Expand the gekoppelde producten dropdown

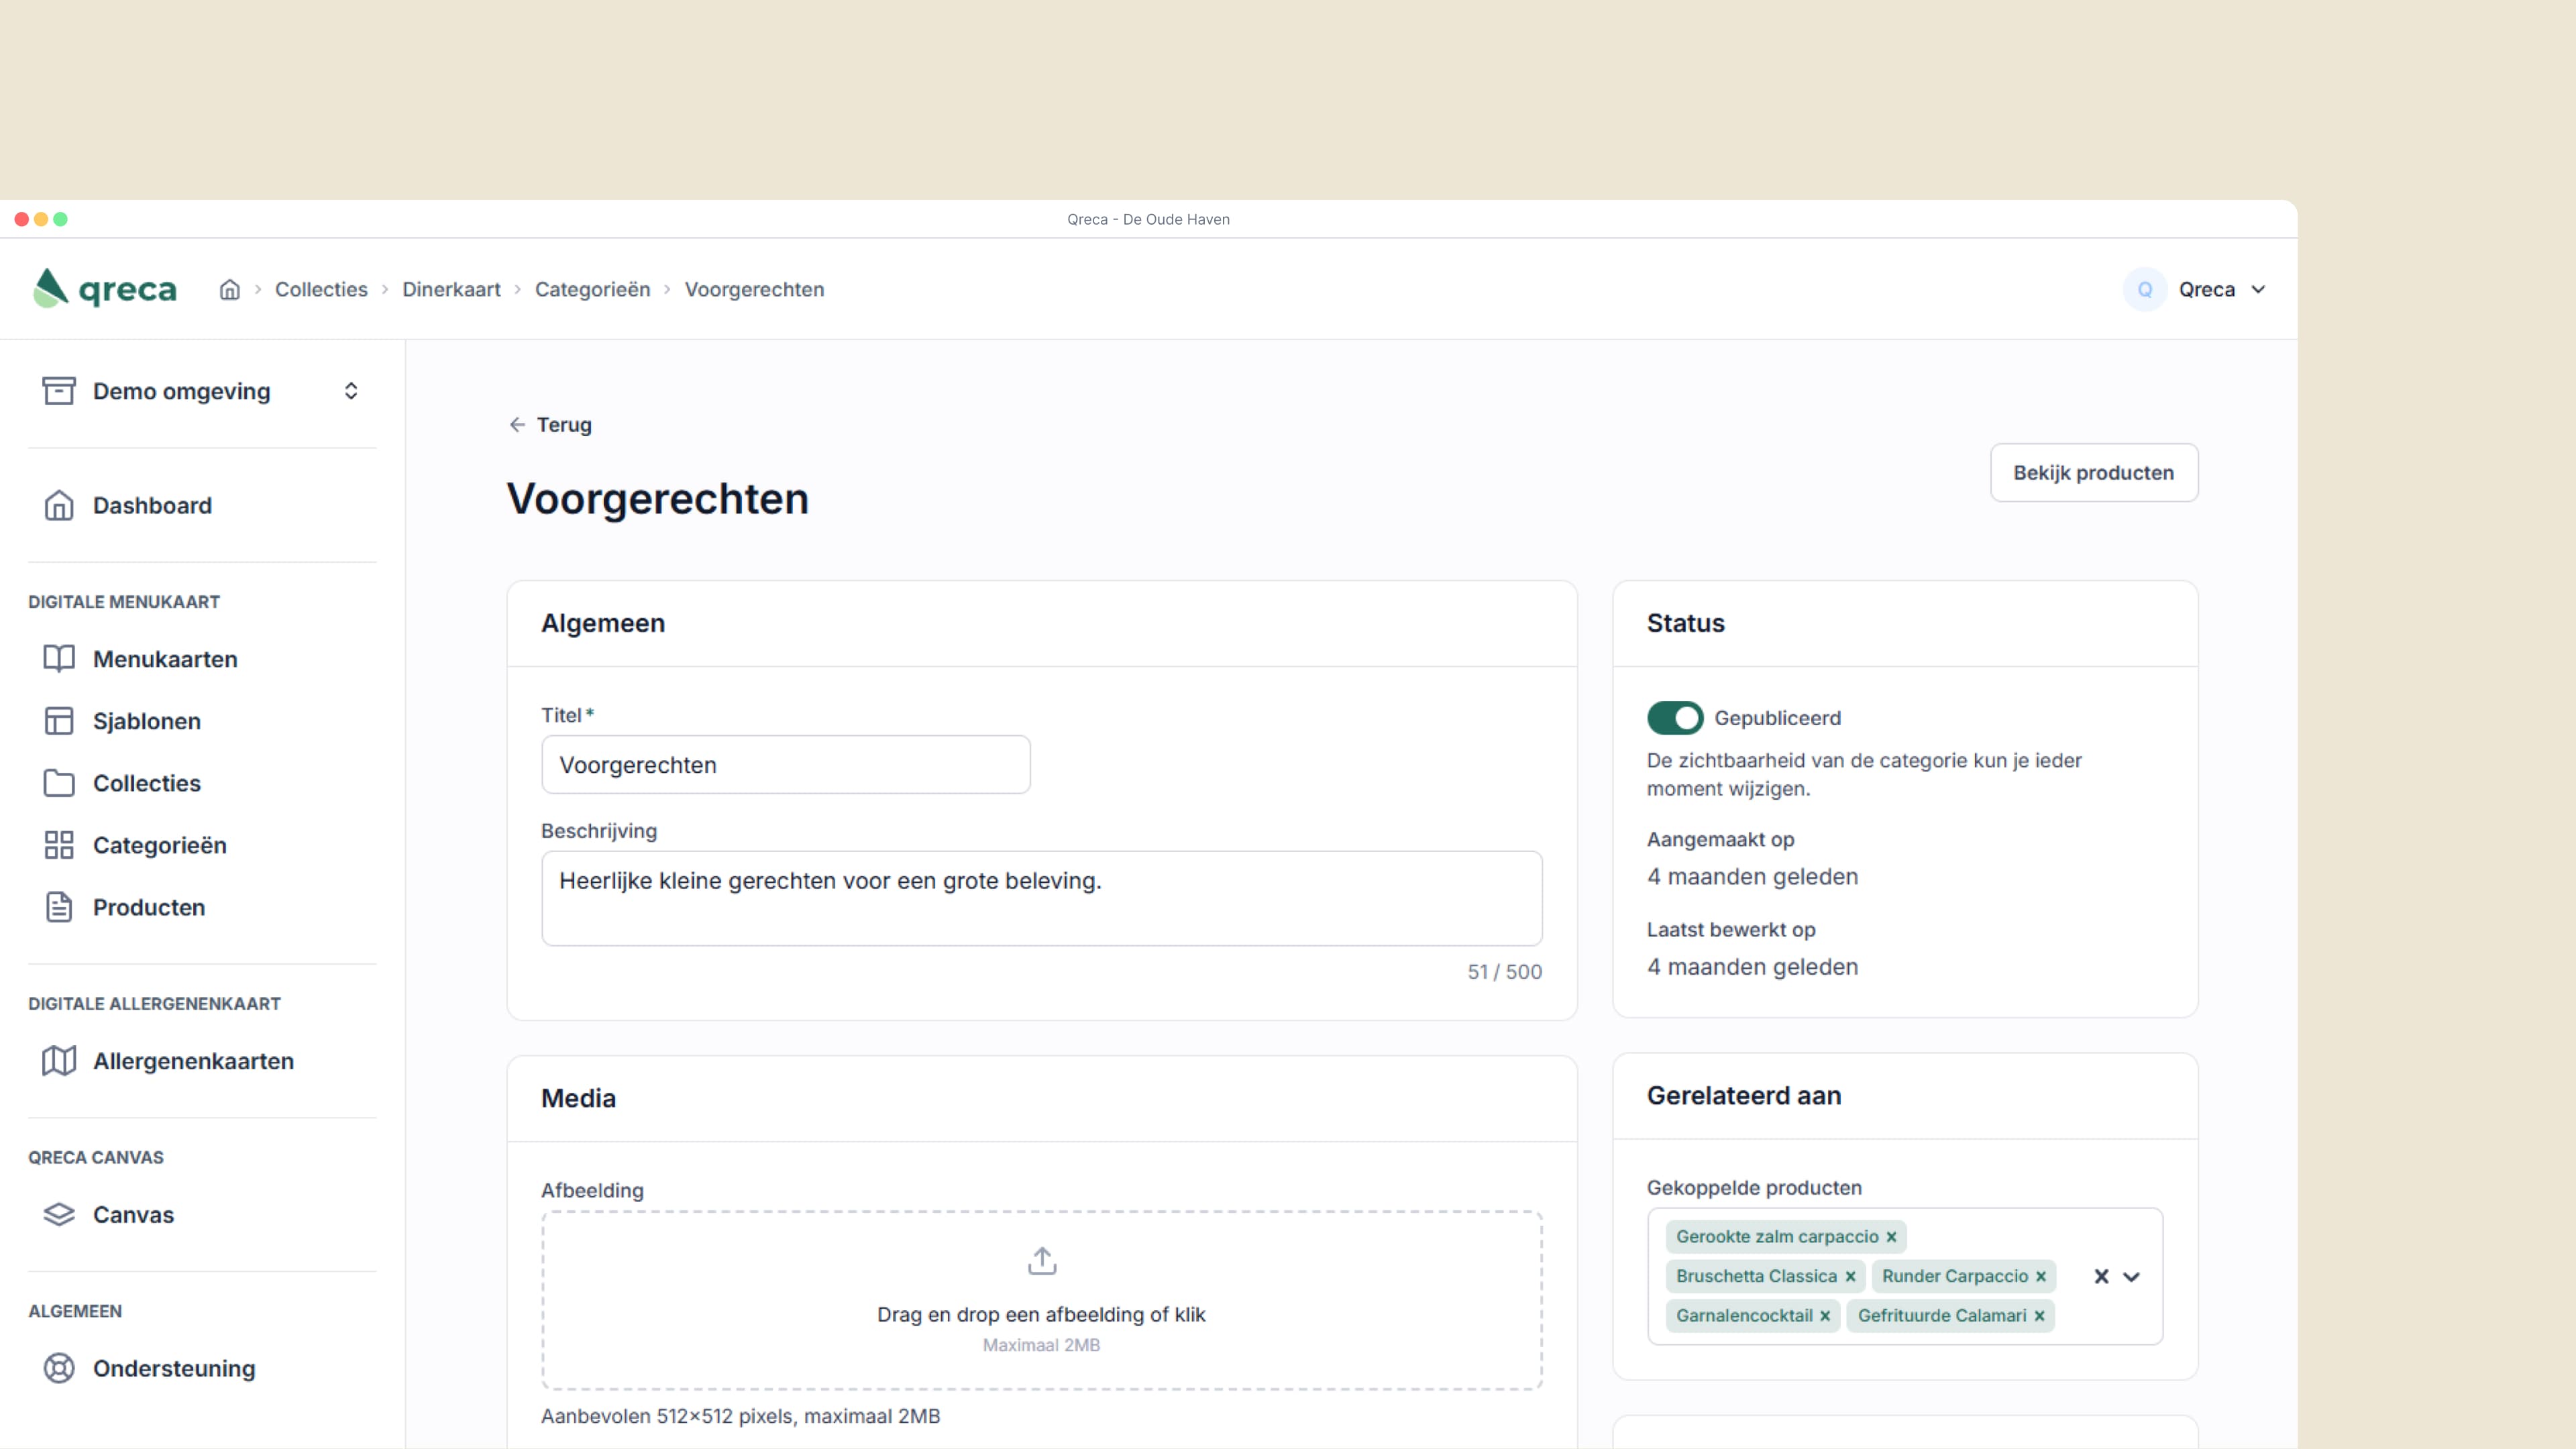click(2131, 1277)
